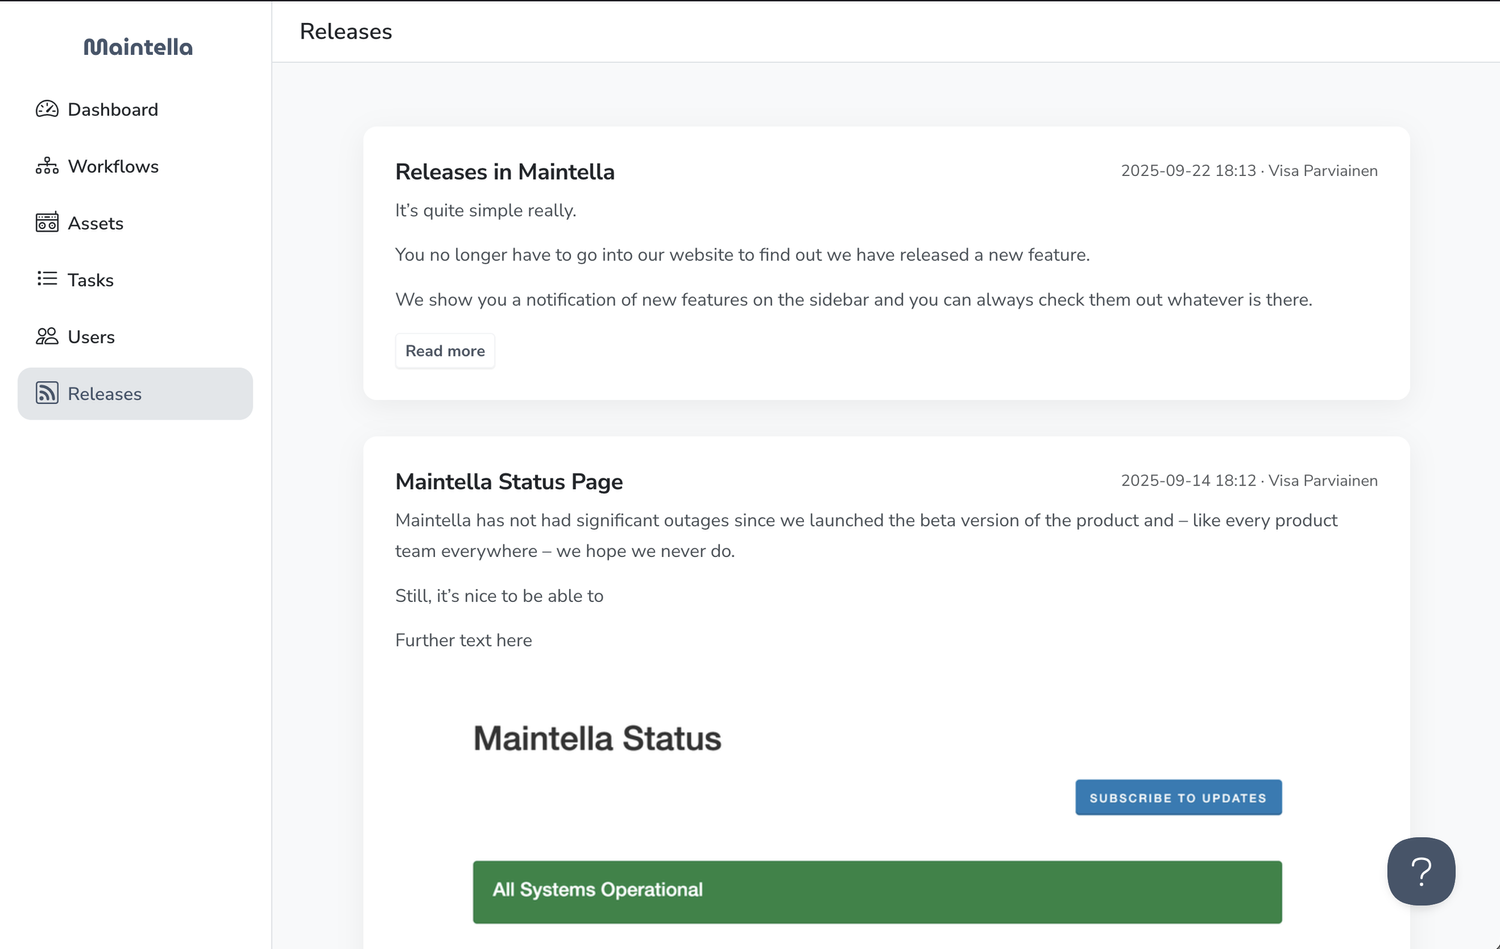Click the 2025-09-14 18:12 · Visa Parviainen line

click(x=1249, y=481)
